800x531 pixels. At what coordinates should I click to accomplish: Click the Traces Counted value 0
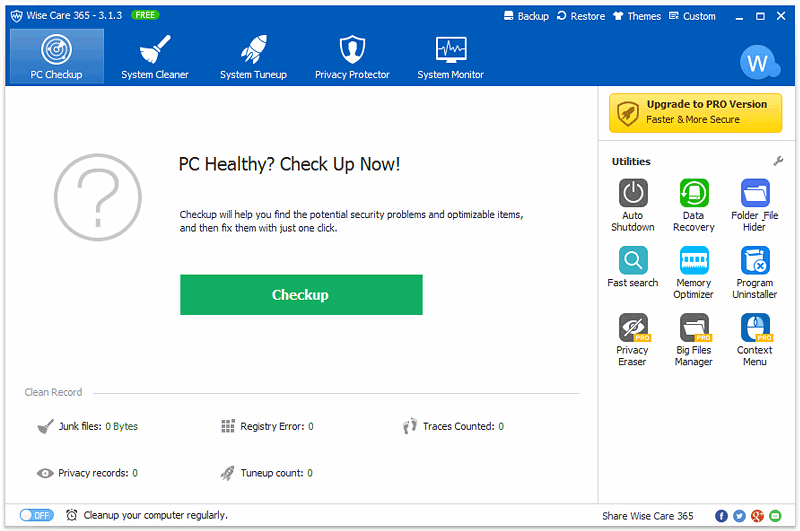(501, 426)
